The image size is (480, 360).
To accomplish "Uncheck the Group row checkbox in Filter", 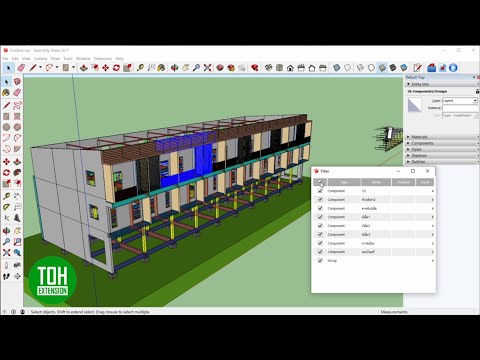I will pos(320,260).
